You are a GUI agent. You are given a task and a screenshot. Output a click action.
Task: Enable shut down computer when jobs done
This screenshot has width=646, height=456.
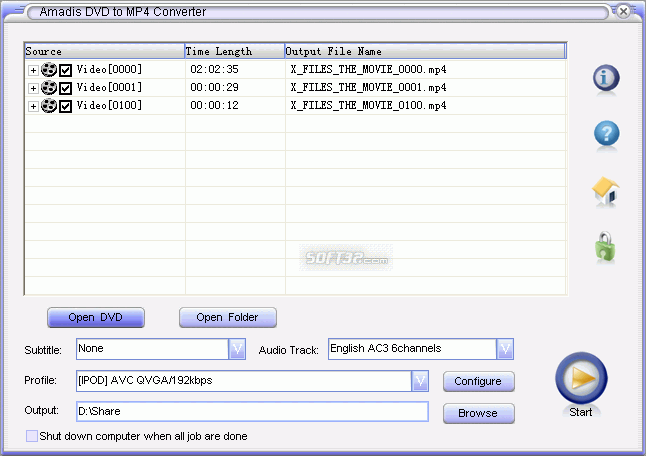32,436
